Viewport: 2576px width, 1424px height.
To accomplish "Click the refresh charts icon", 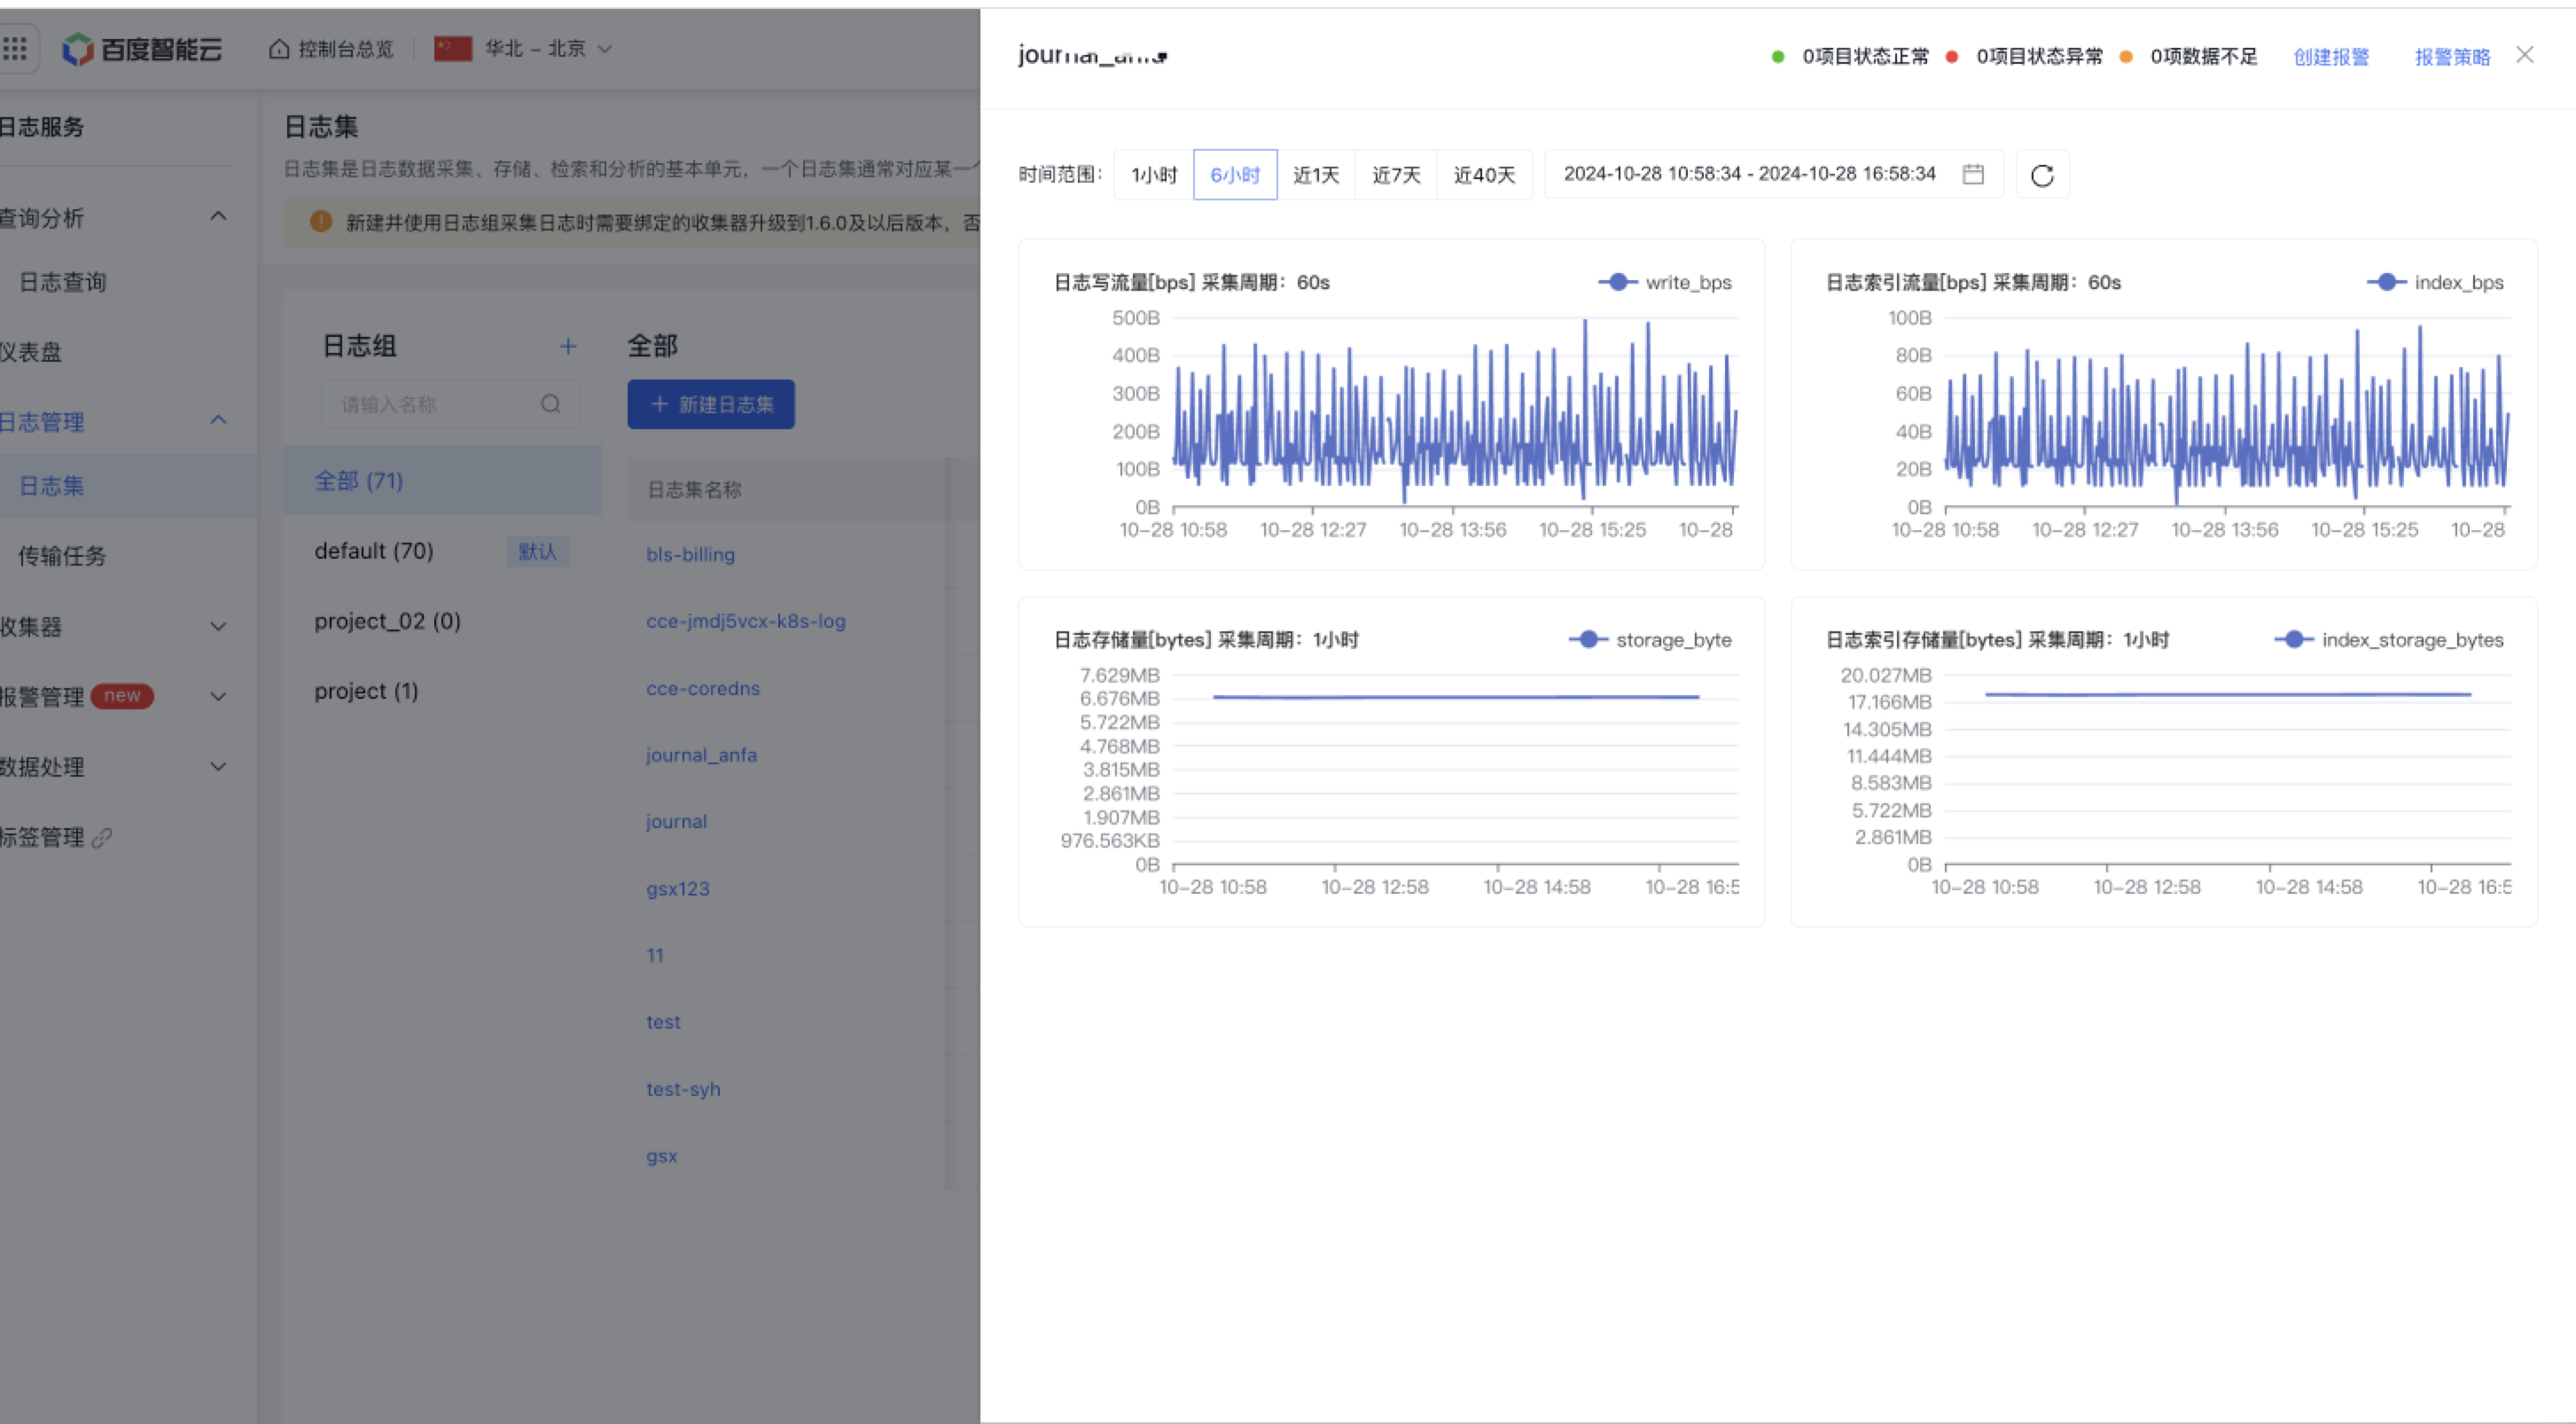I will coord(2042,175).
